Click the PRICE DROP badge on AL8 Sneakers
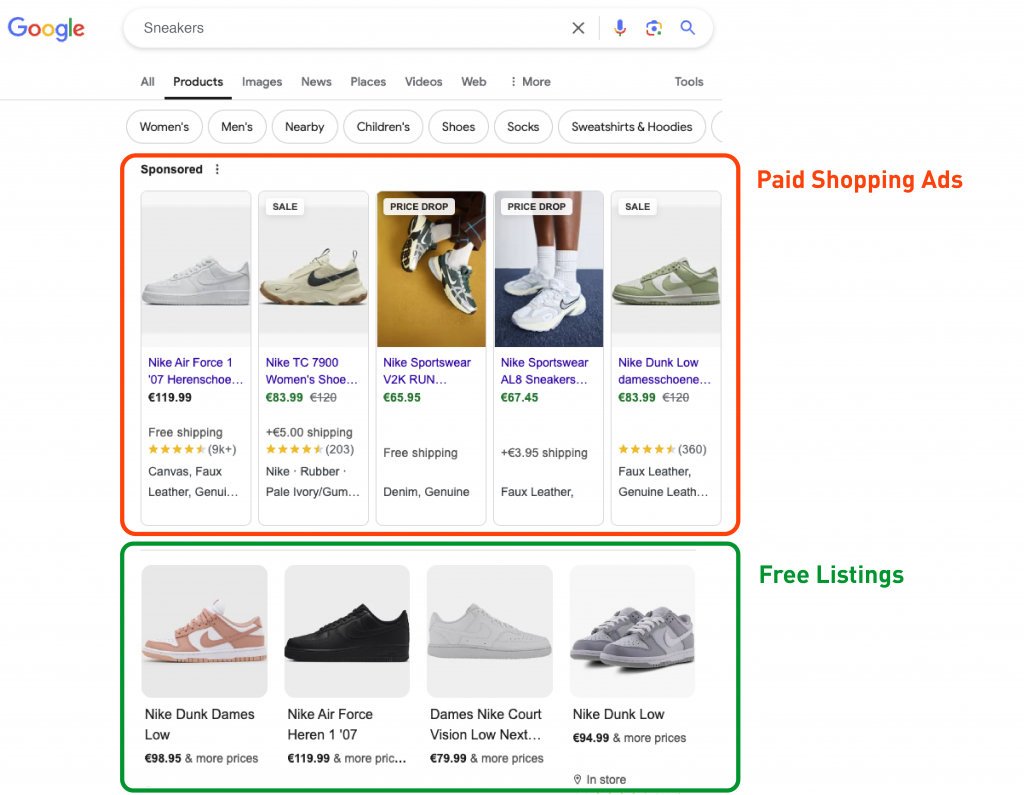 click(x=536, y=206)
